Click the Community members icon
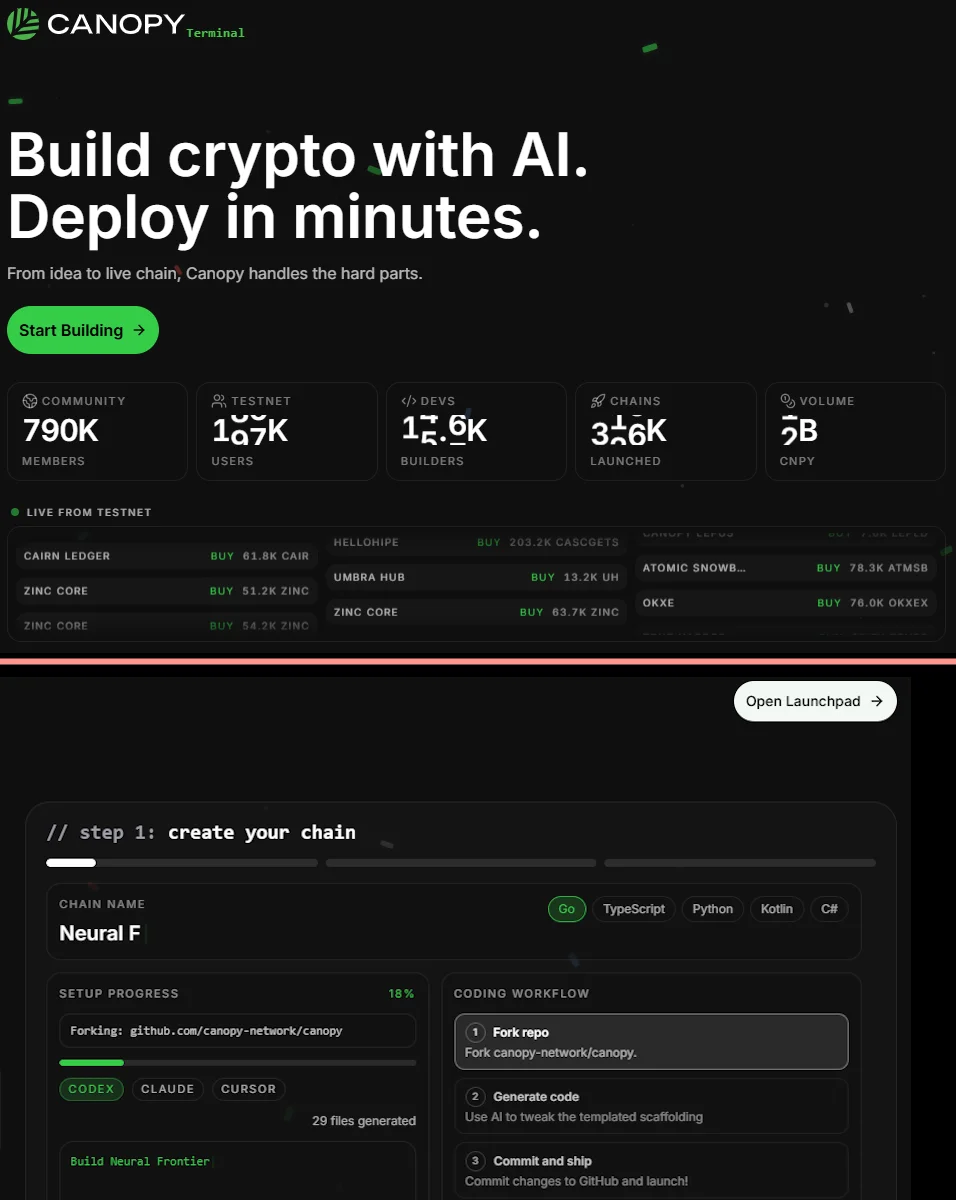 click(31, 400)
